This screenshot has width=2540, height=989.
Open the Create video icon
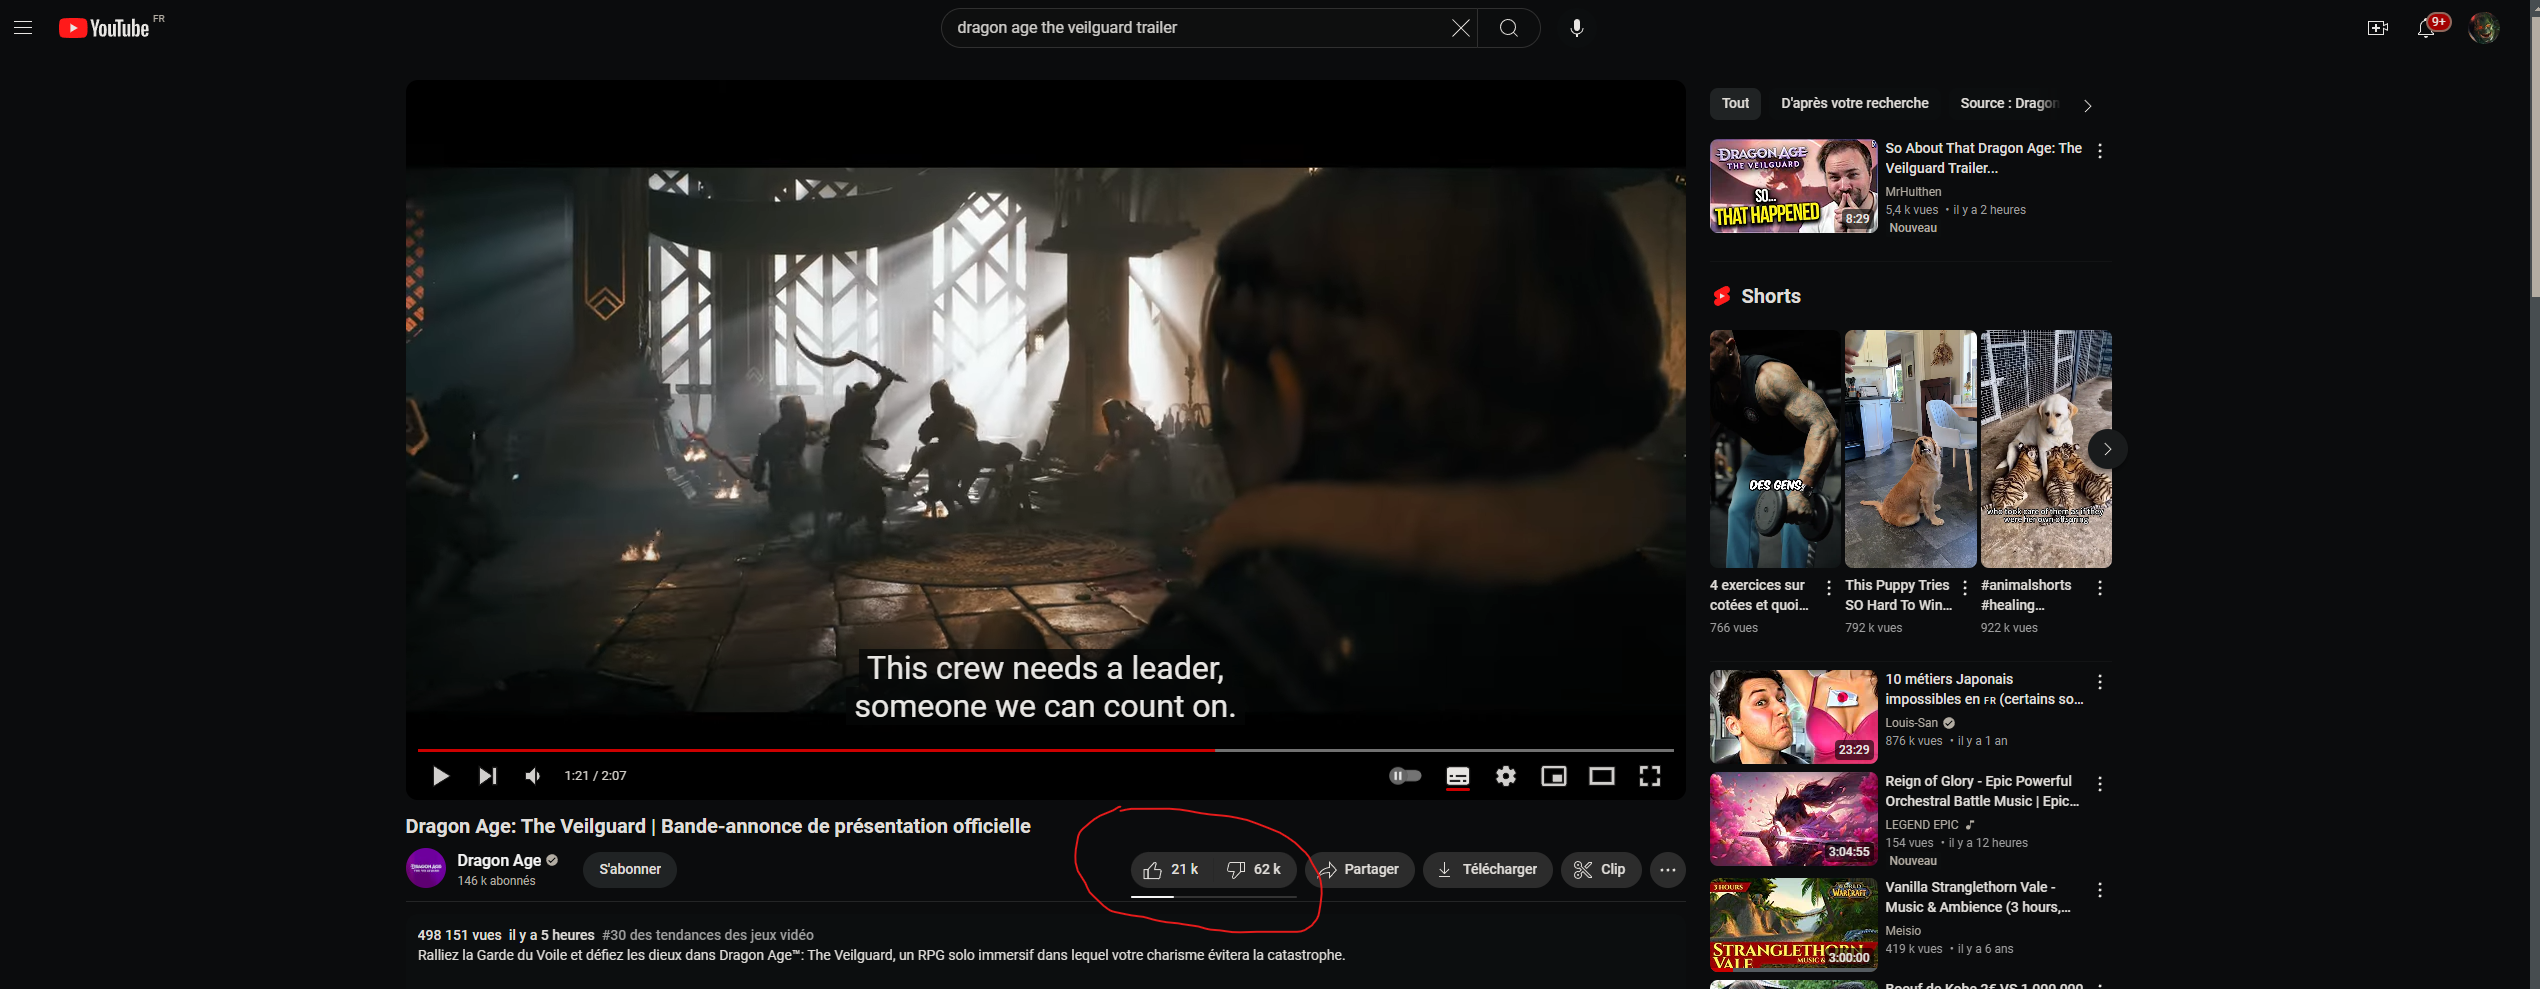pos(2377,28)
